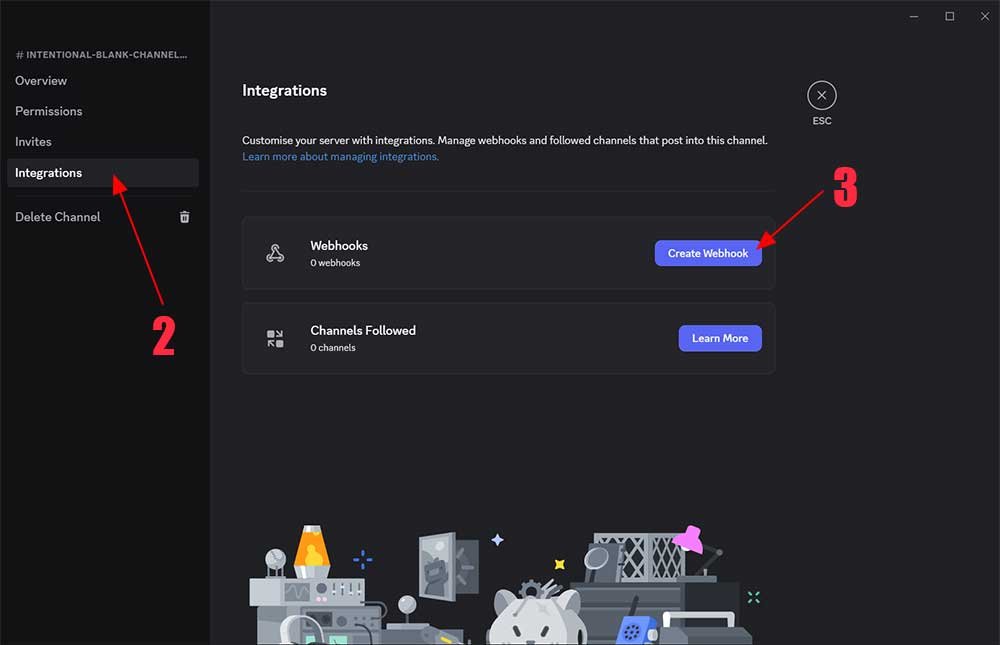
Task: Maximize the Discord window
Action: click(x=950, y=16)
